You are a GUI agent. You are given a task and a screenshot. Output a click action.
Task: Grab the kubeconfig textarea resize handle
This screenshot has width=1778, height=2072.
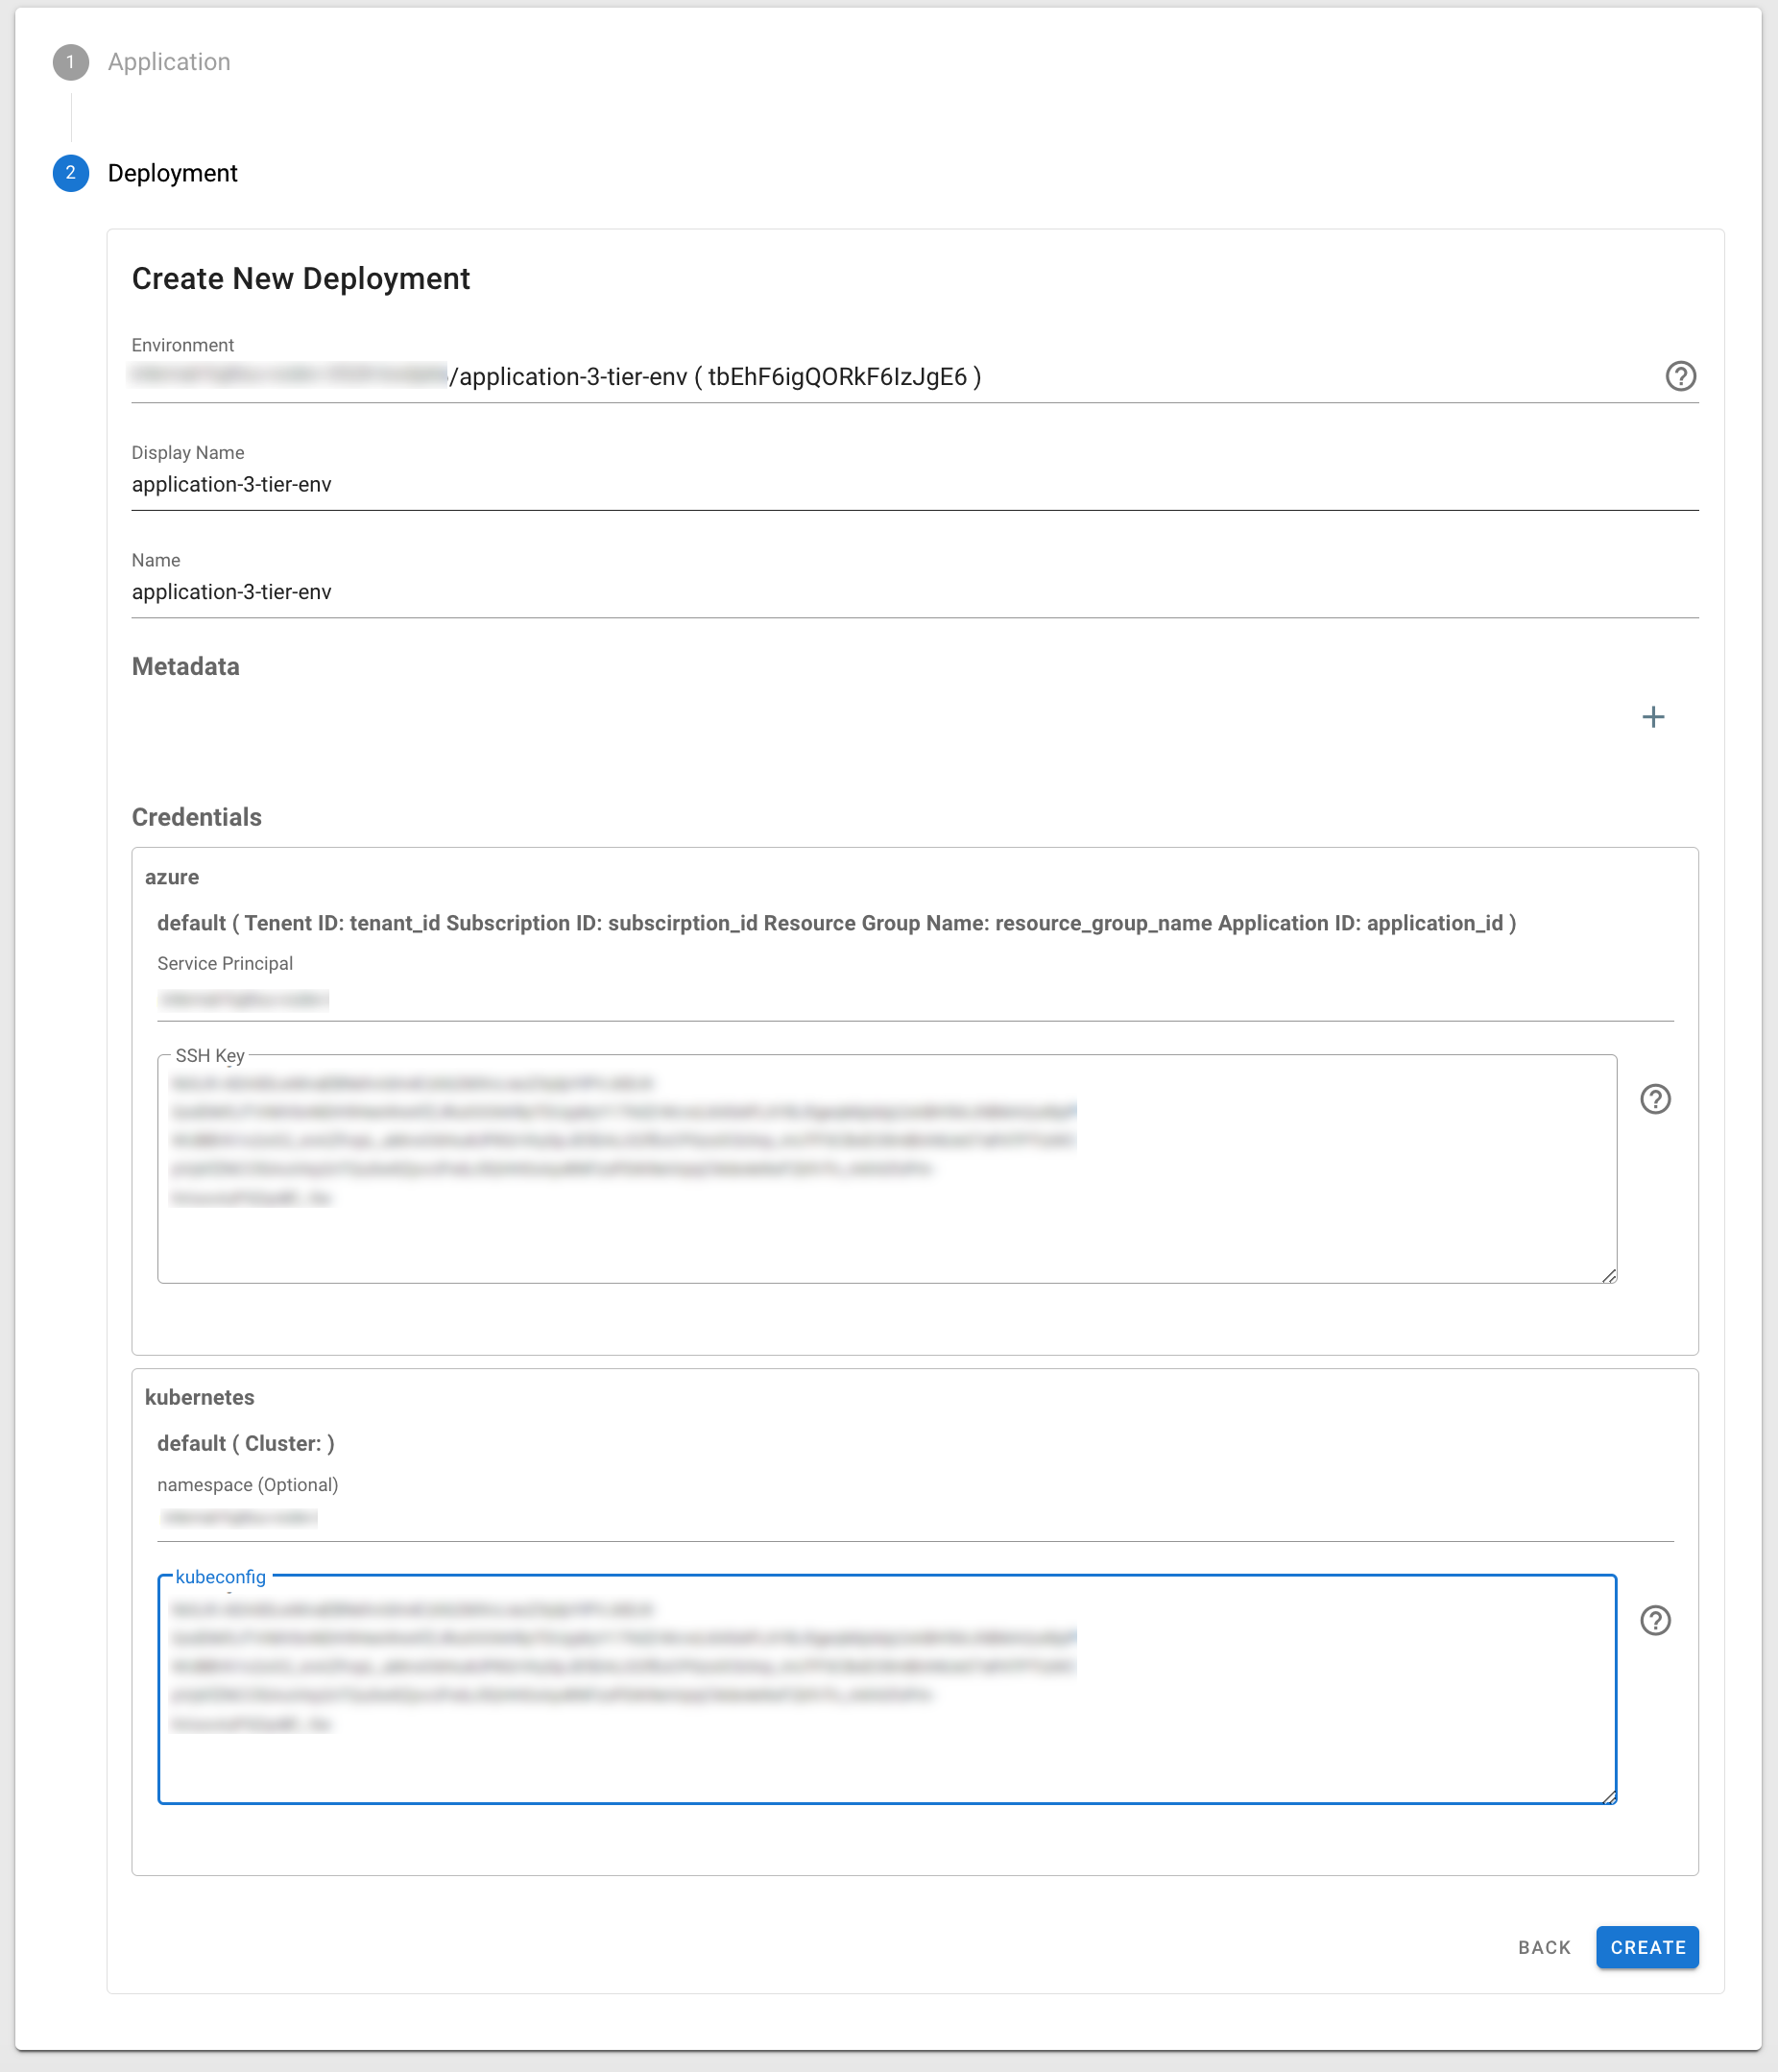[1608, 1796]
